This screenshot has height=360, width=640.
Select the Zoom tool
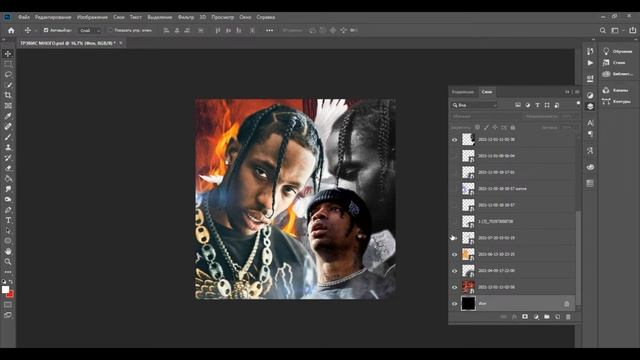[8, 262]
